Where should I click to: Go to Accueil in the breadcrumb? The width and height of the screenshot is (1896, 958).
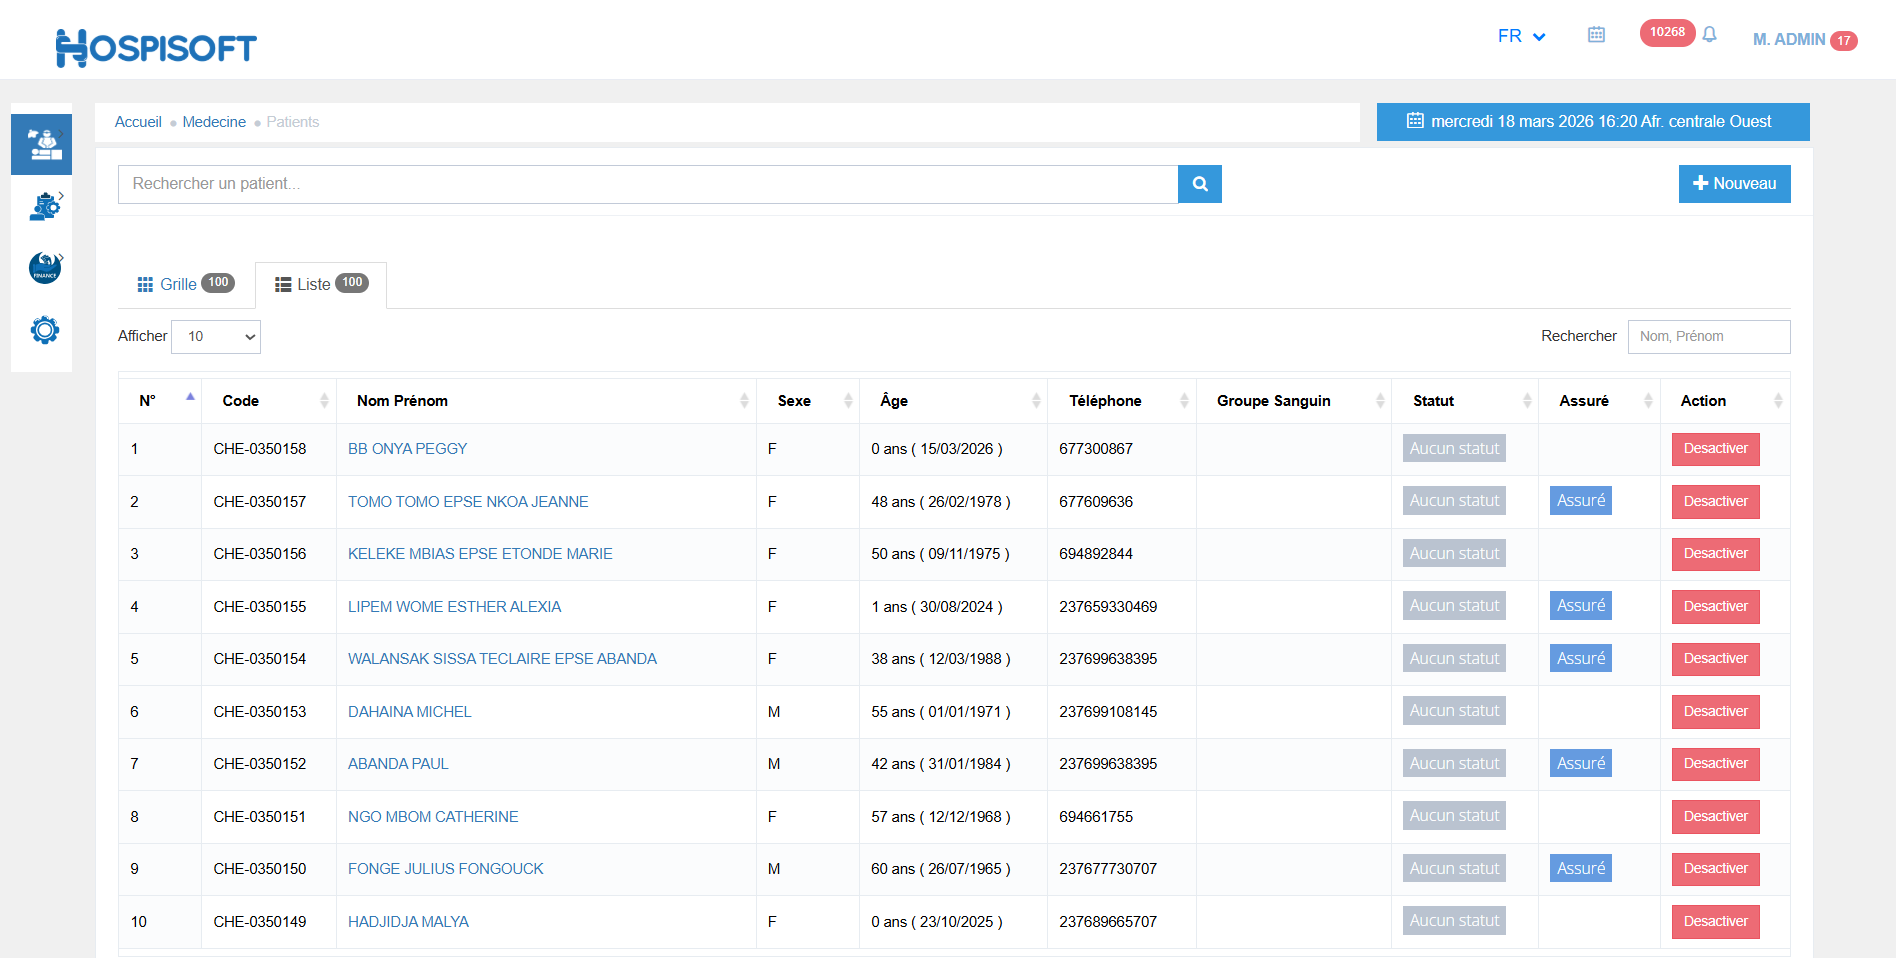click(138, 122)
